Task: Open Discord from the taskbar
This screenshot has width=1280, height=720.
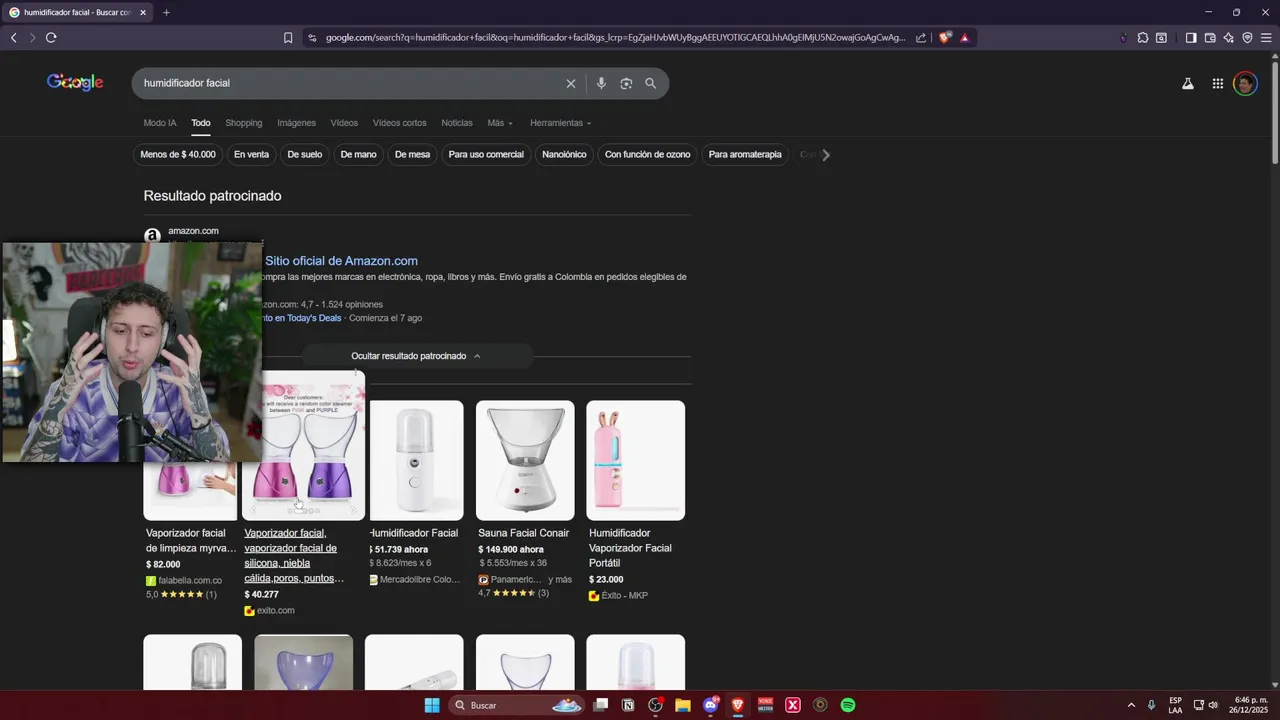Action: tap(711, 705)
